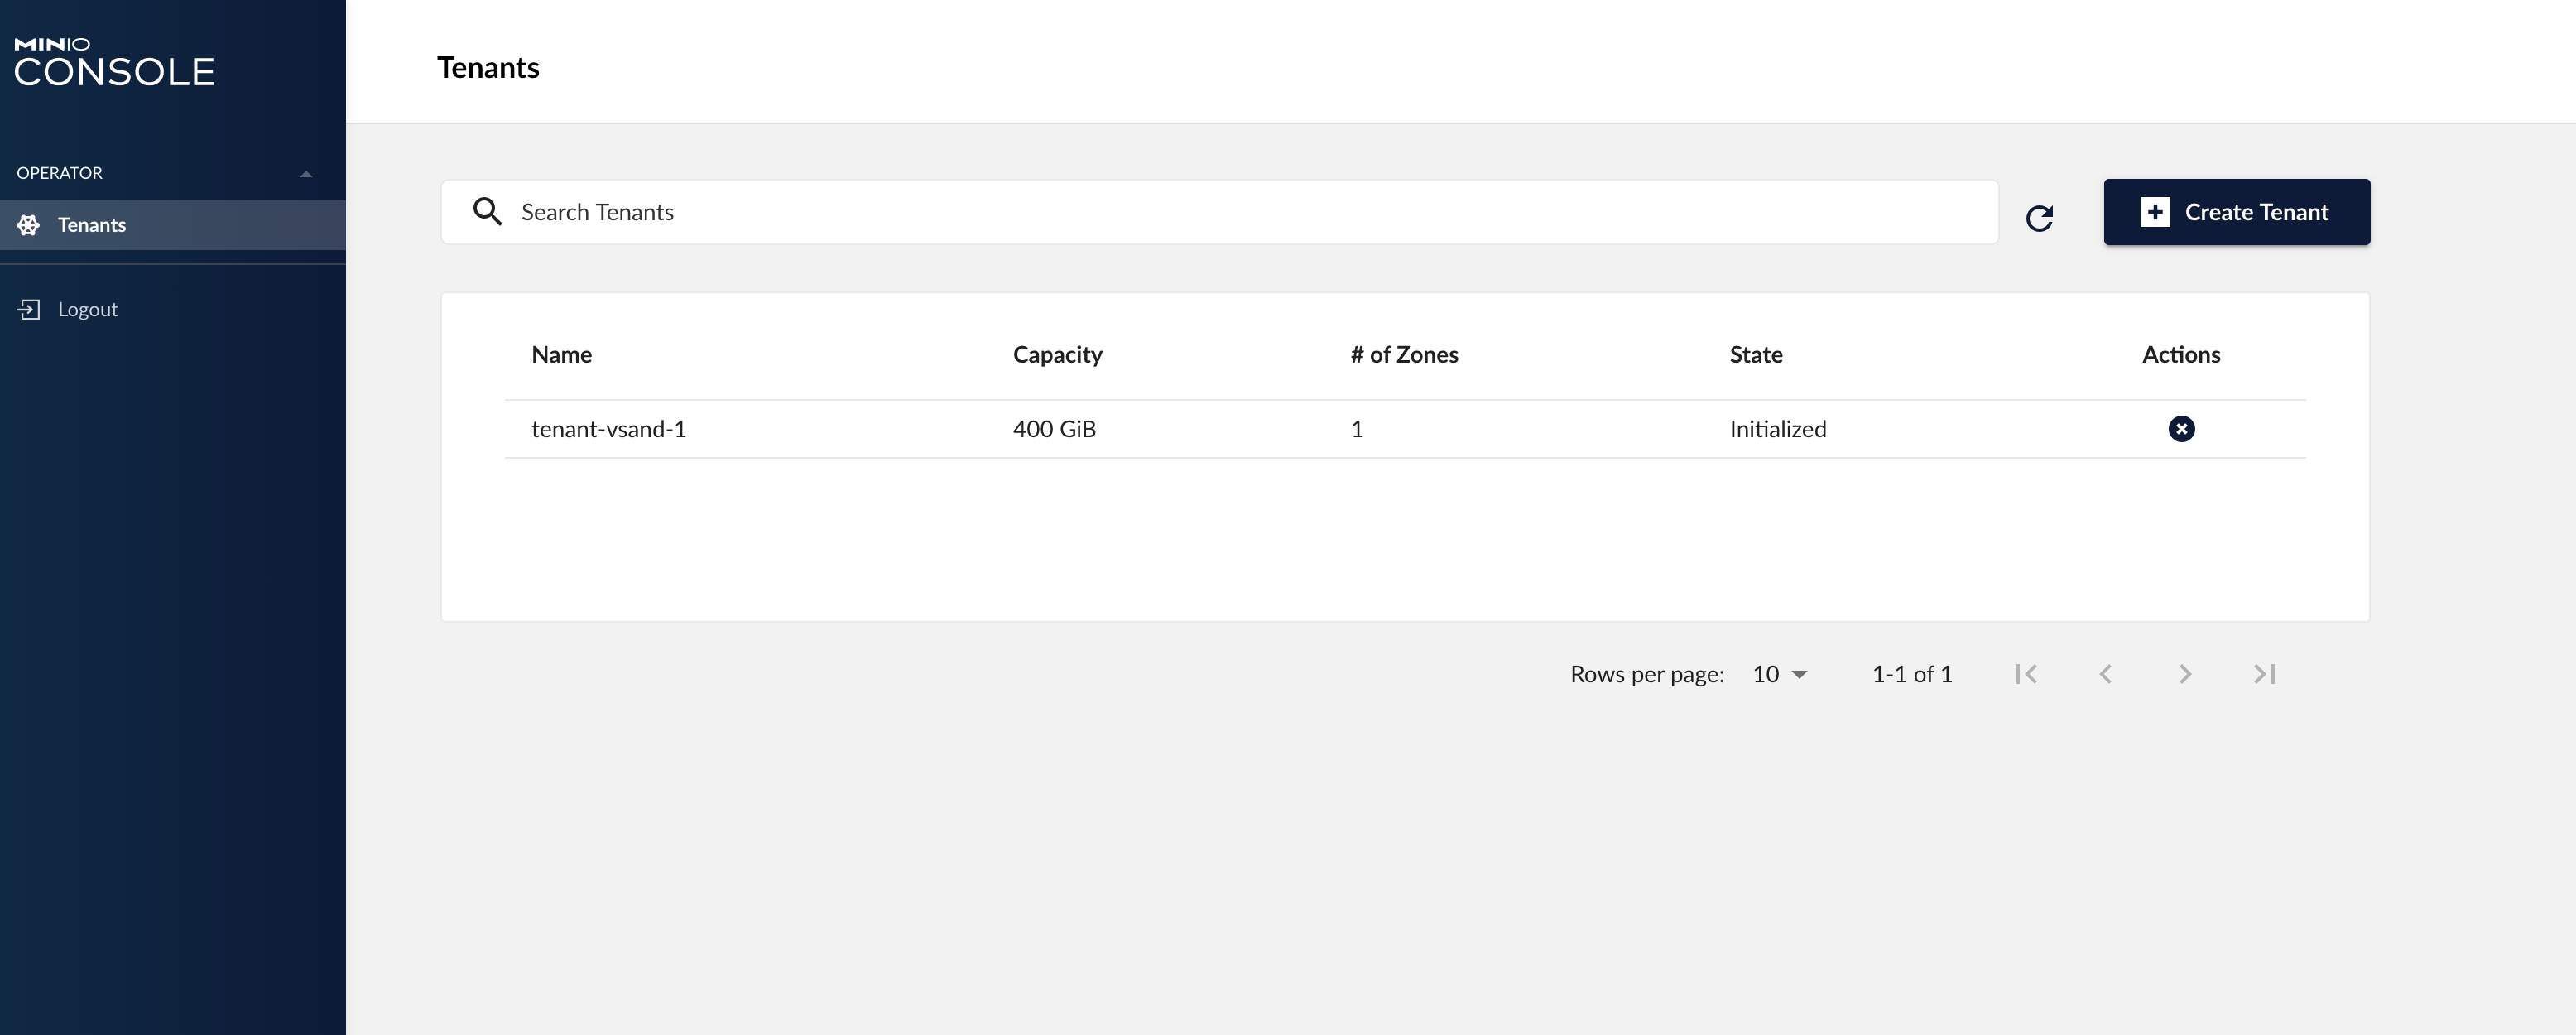Go to the next page
Screen dimensions: 2576x1035
(x=2184, y=674)
